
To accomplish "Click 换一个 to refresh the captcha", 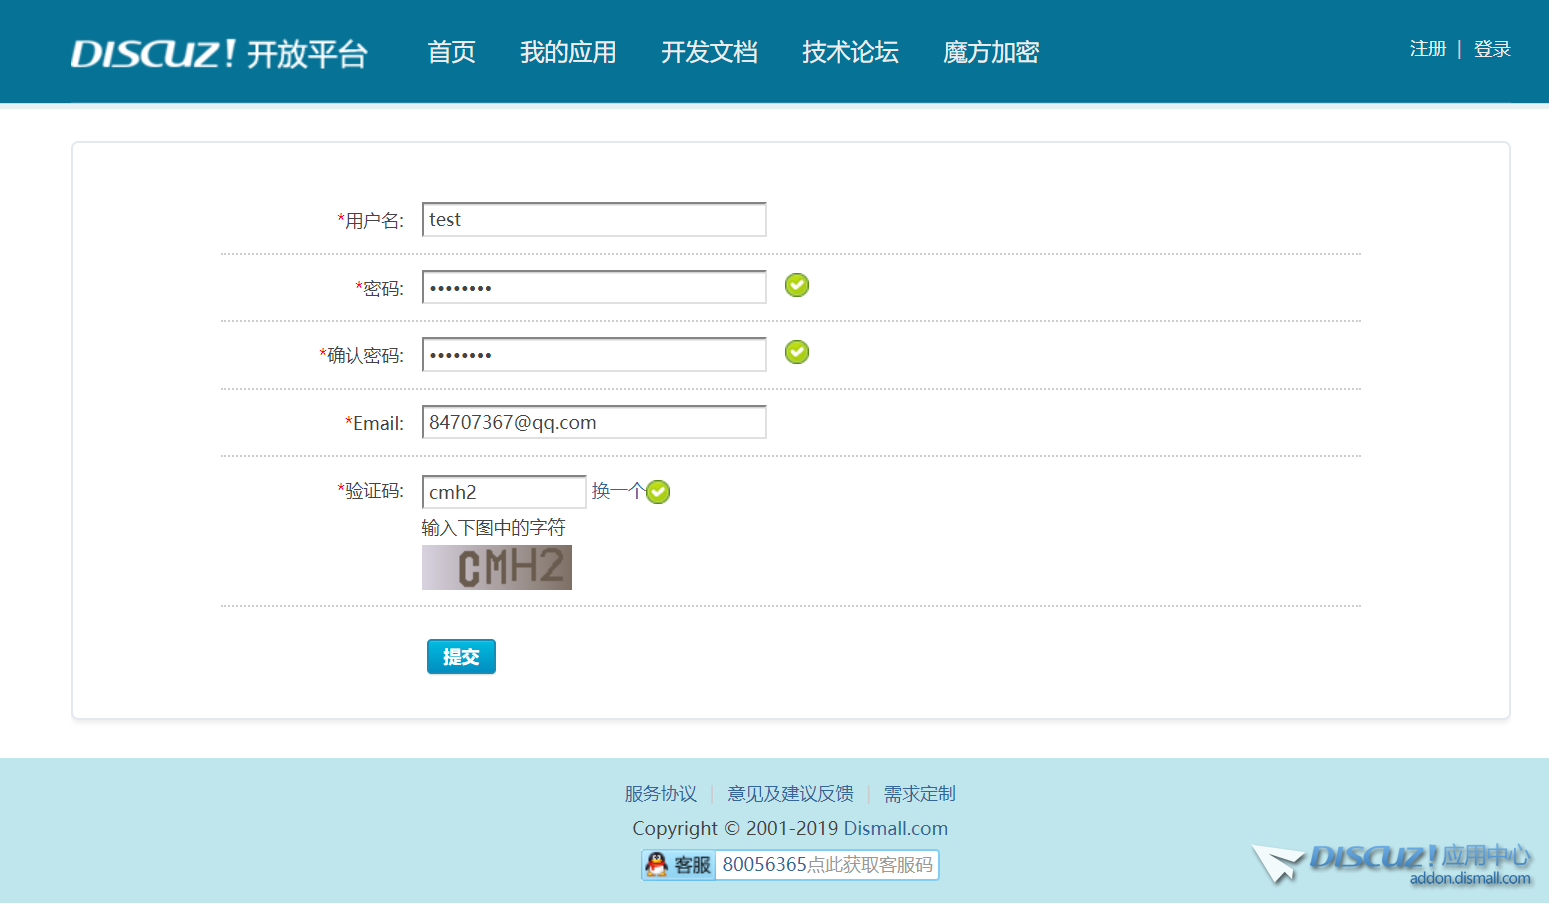I will coord(617,491).
